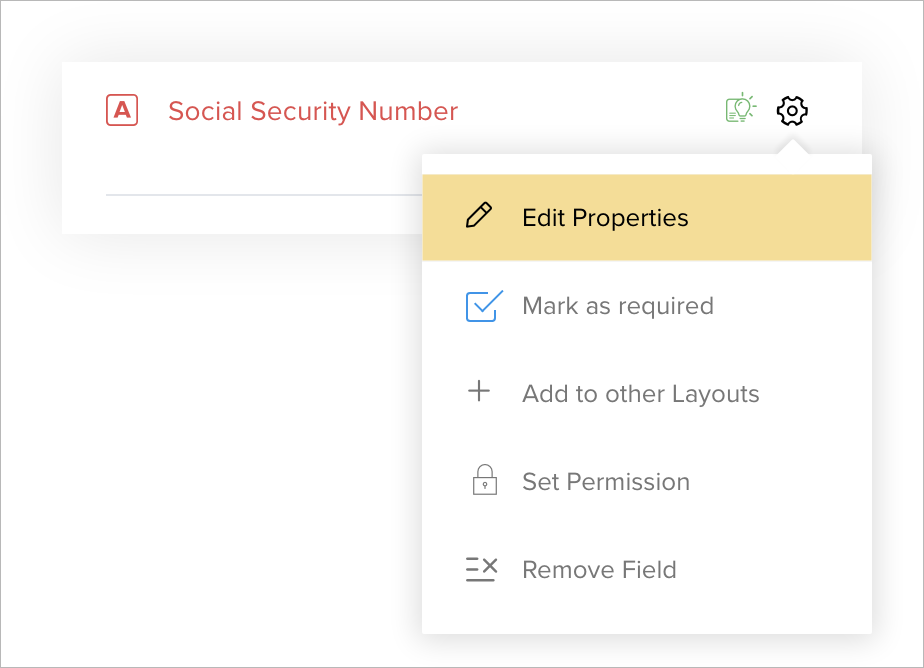This screenshot has height=668, width=924.
Task: Click the padlock icon for Set Permission
Action: pos(483,481)
